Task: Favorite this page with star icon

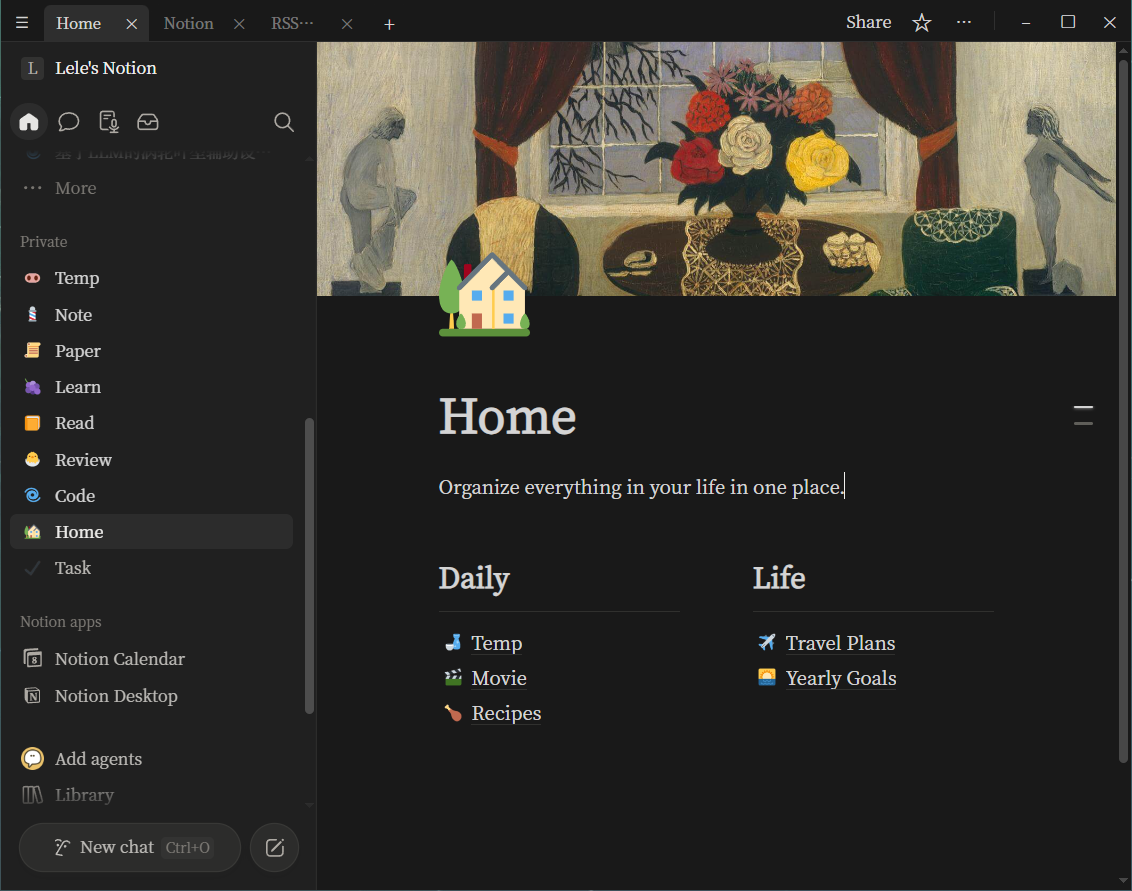Action: click(921, 23)
